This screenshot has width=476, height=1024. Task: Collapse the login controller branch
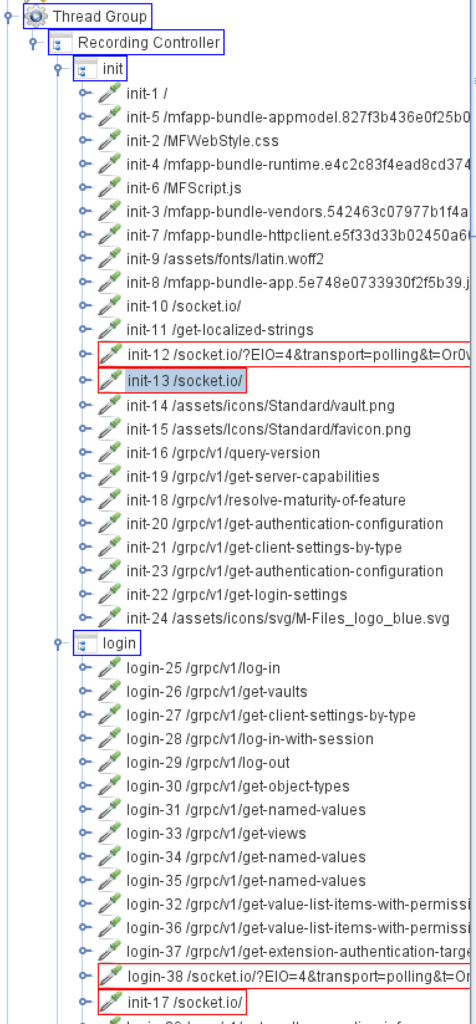(58, 644)
